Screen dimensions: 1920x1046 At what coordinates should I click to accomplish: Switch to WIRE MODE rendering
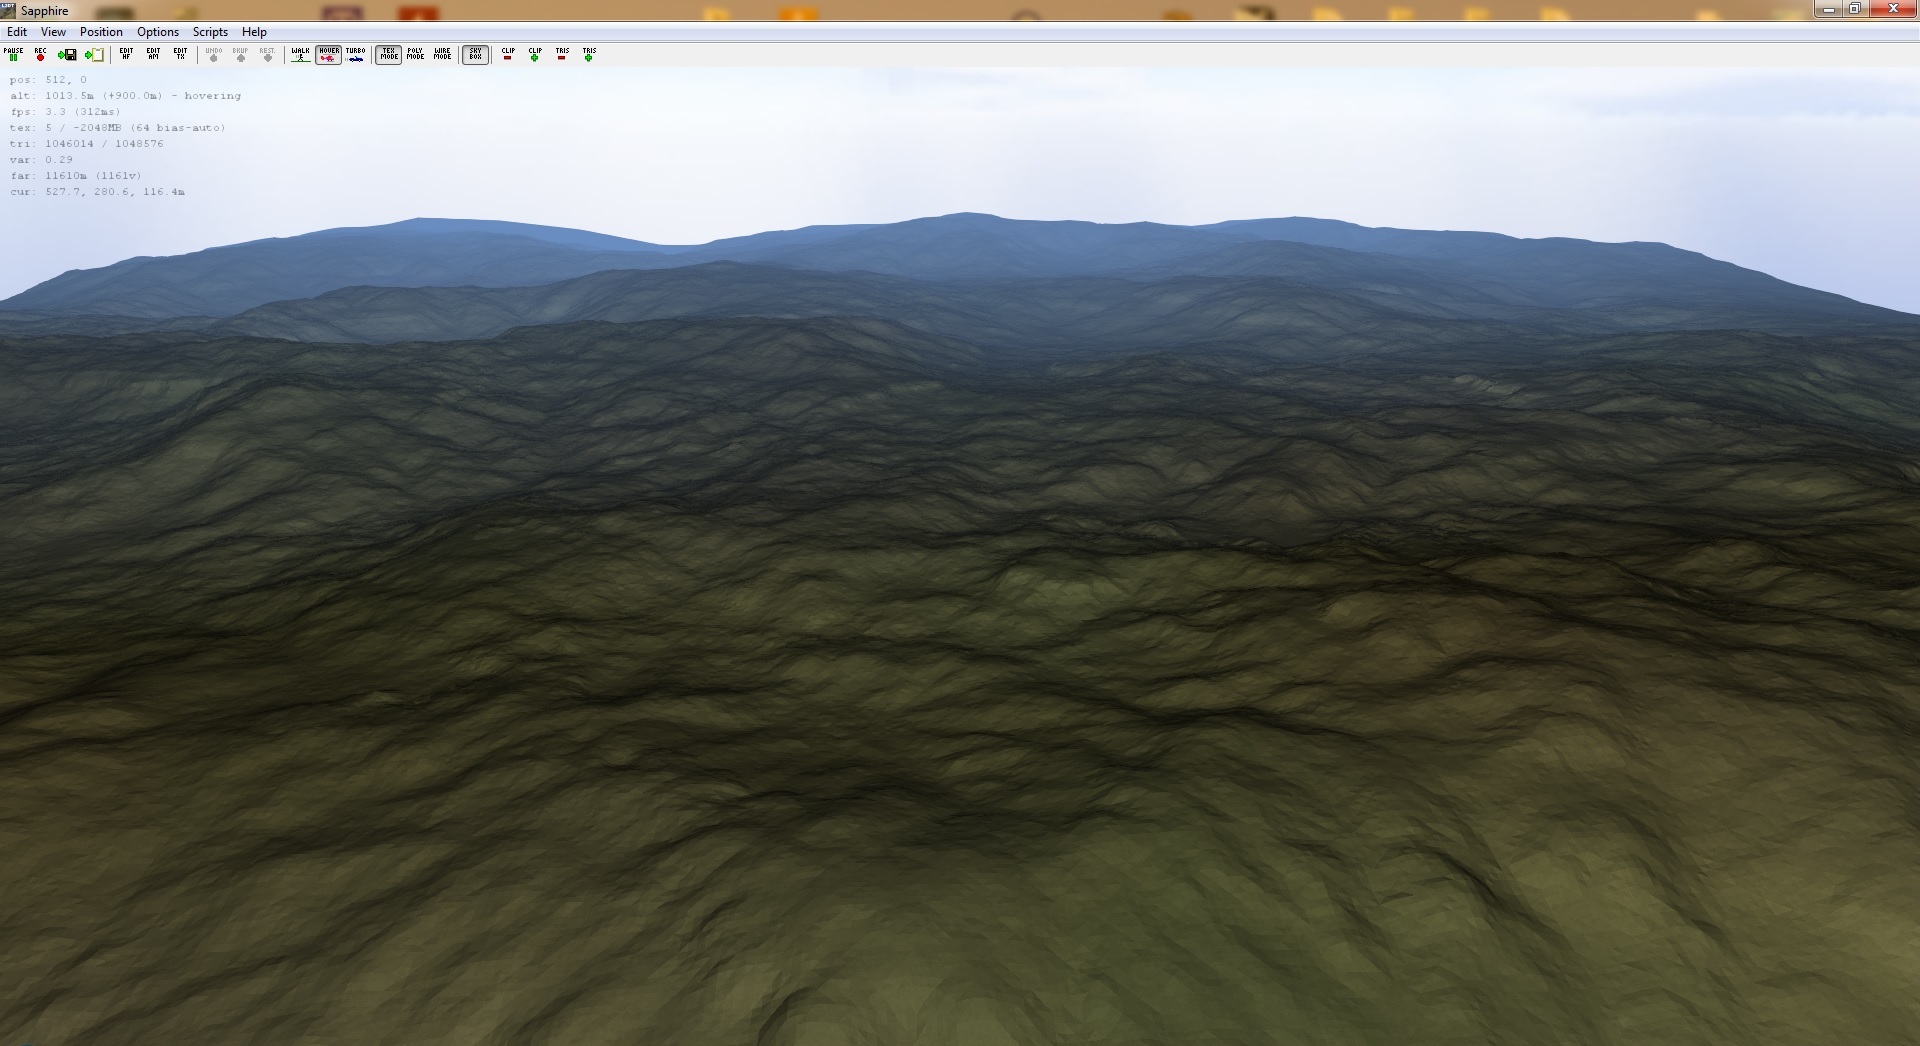[442, 54]
